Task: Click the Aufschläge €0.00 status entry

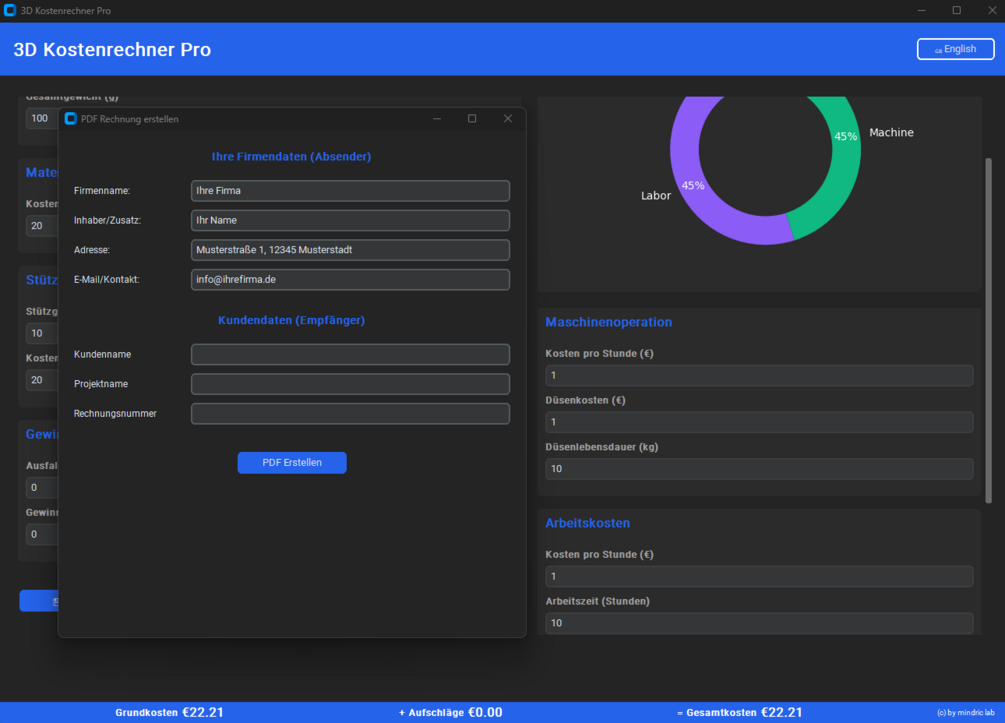Action: [x=451, y=712]
